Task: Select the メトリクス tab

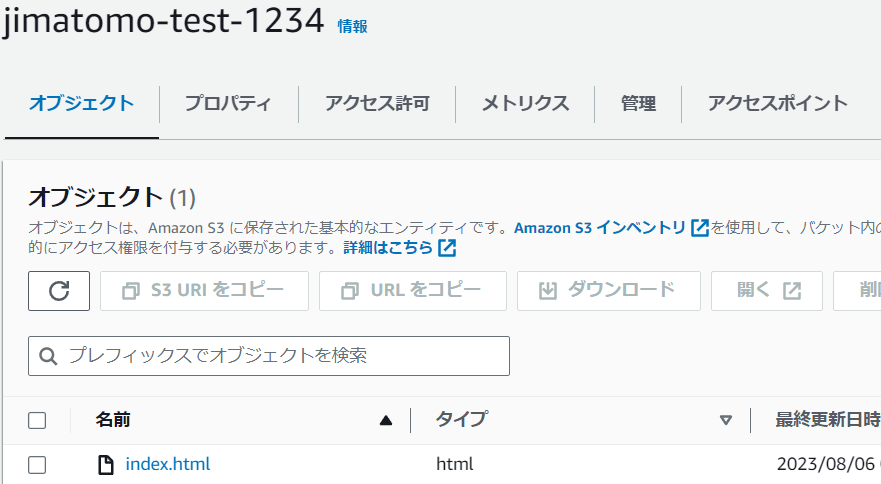Action: click(x=525, y=103)
